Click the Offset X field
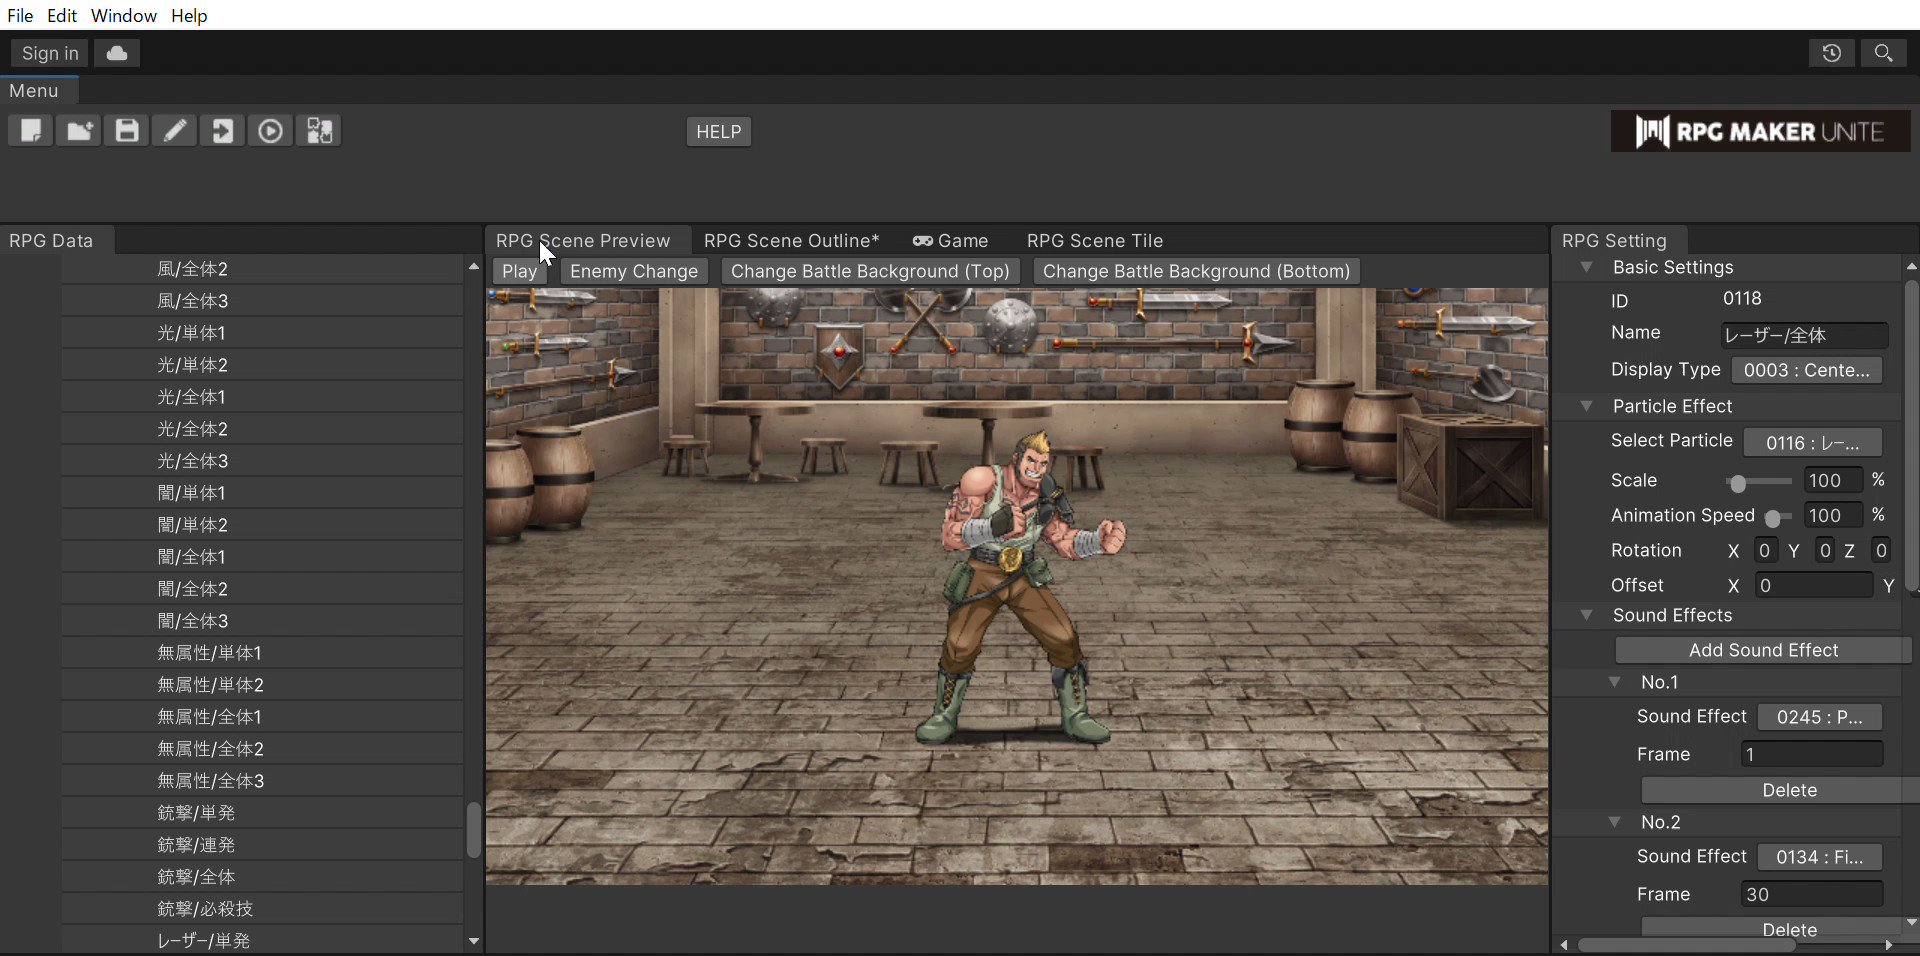This screenshot has height=956, width=1920. (1813, 586)
